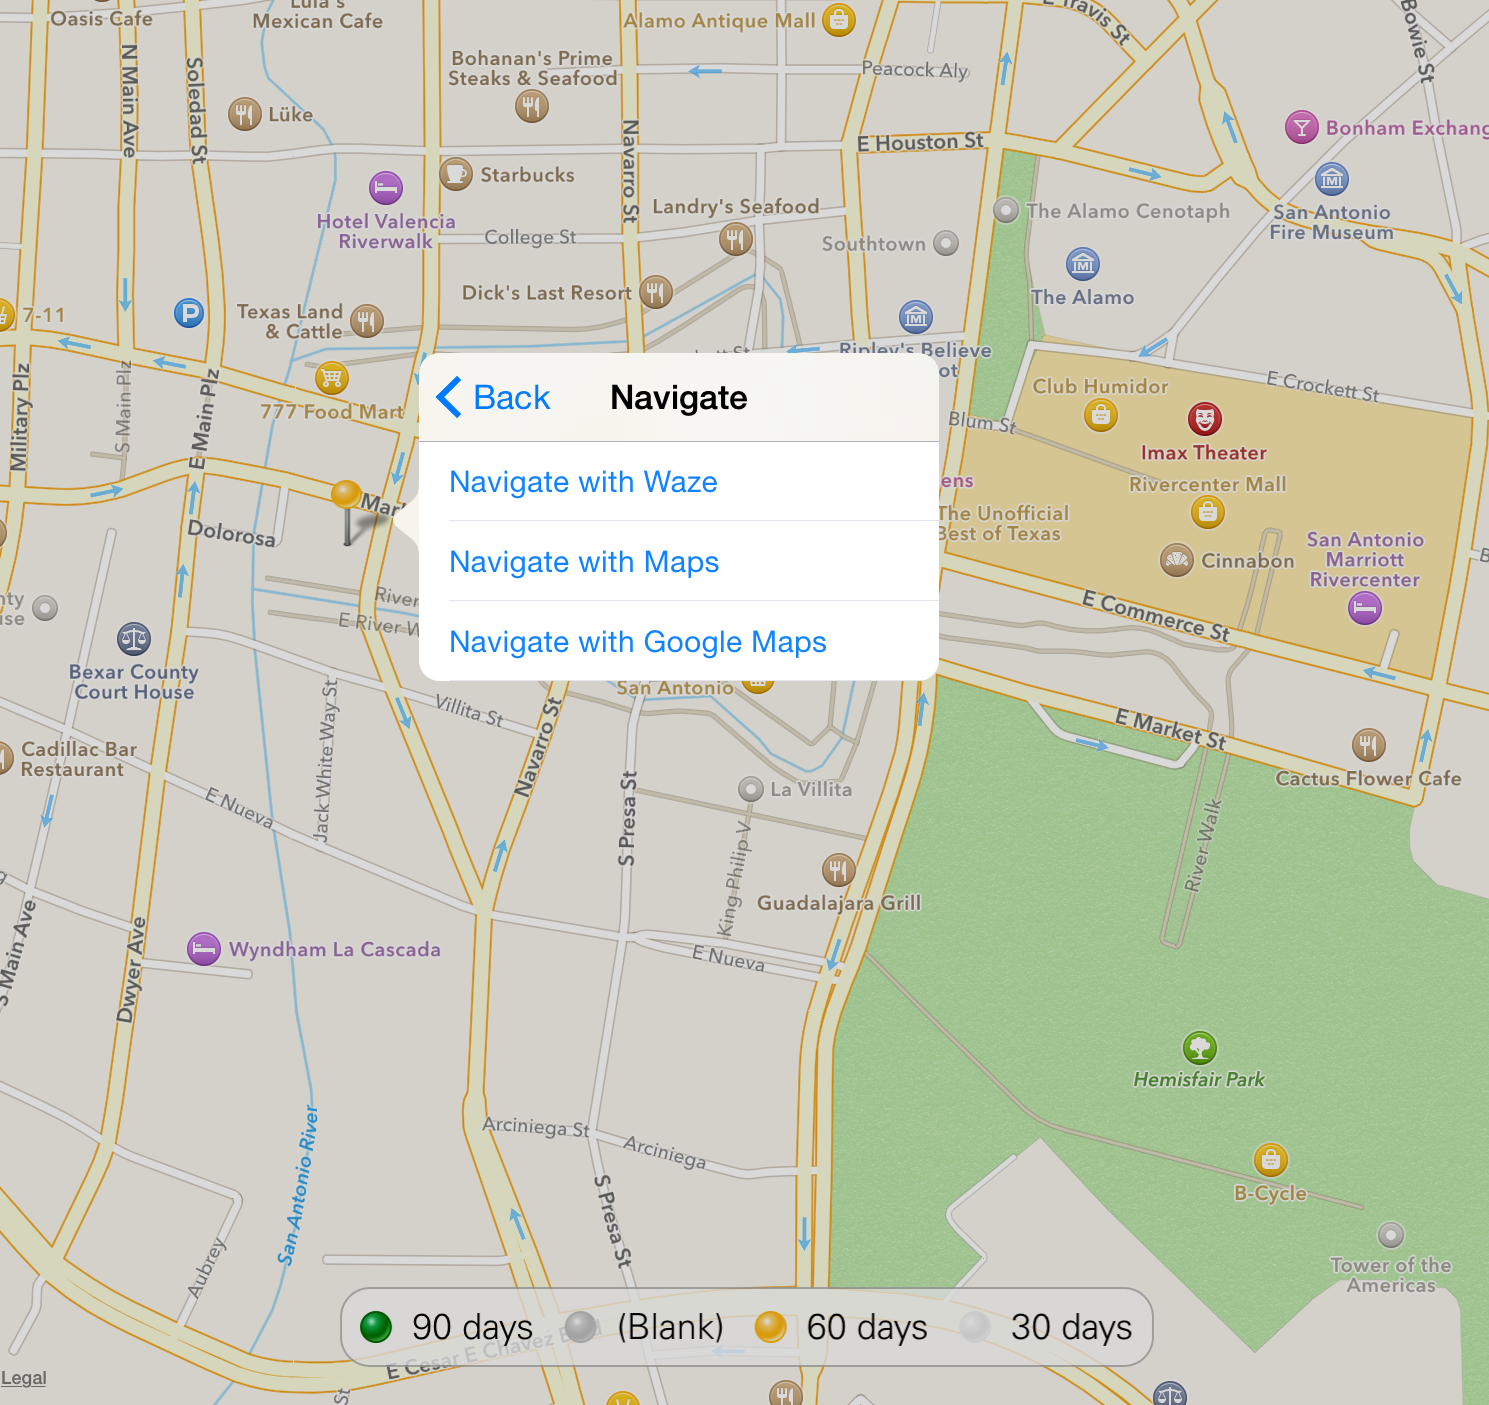Click the 7-11 store label
Viewport: 1489px width, 1405px height.
(x=44, y=315)
